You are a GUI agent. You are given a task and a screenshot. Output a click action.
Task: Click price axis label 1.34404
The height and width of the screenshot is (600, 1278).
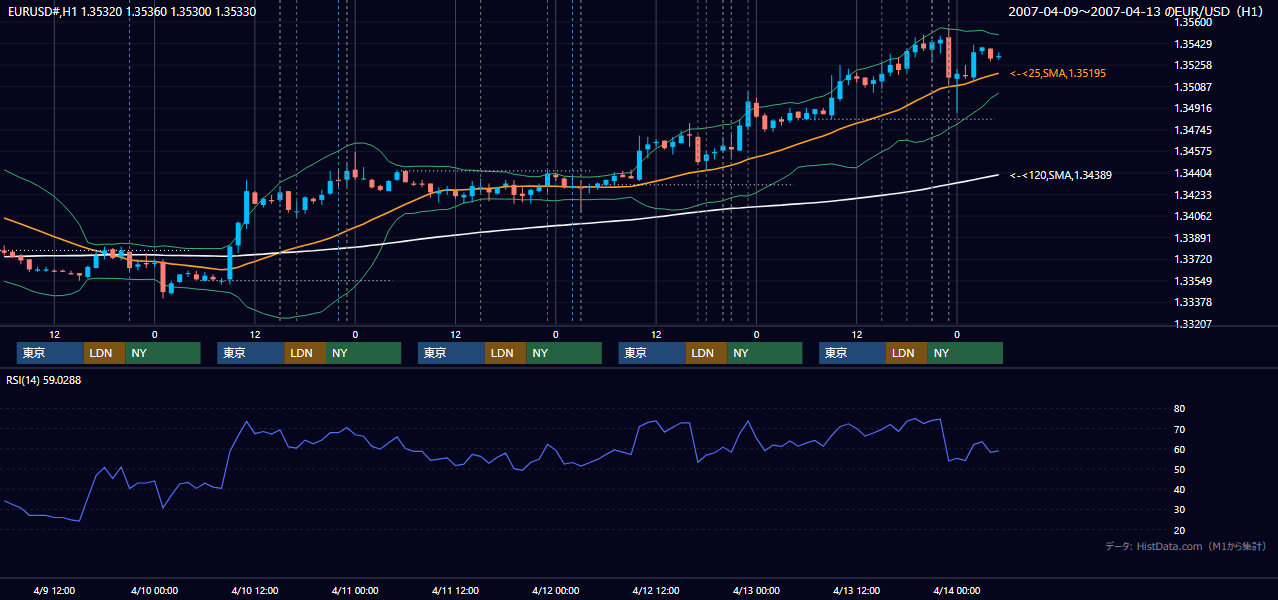[x=1193, y=173]
